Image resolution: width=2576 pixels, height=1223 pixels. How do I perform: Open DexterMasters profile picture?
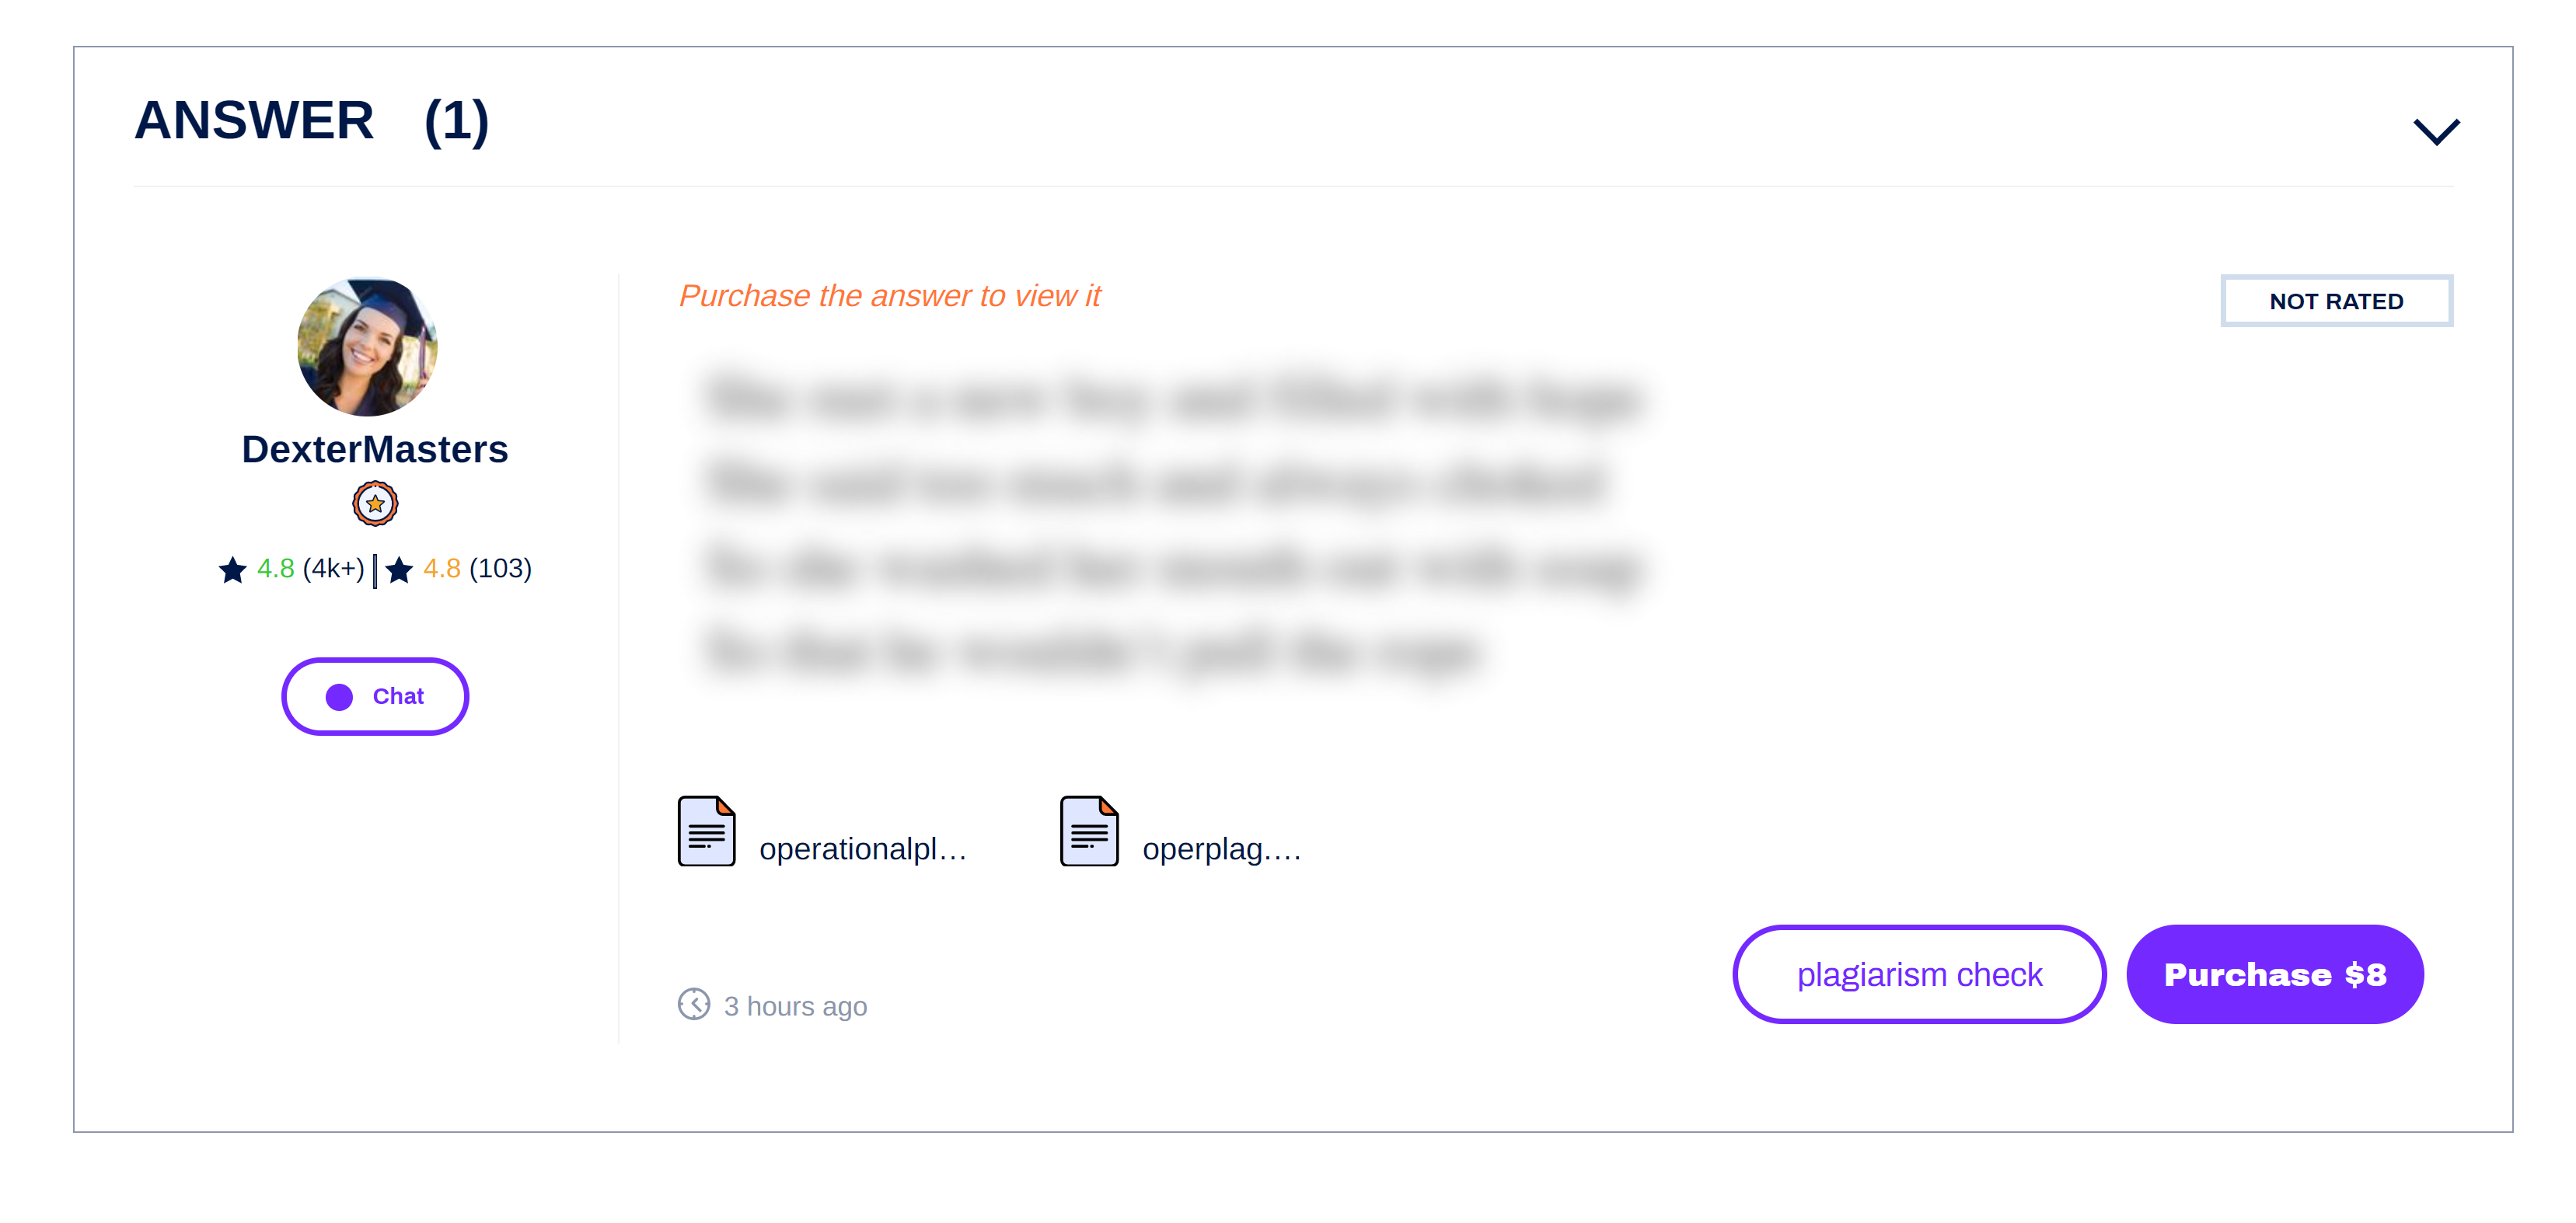point(367,346)
